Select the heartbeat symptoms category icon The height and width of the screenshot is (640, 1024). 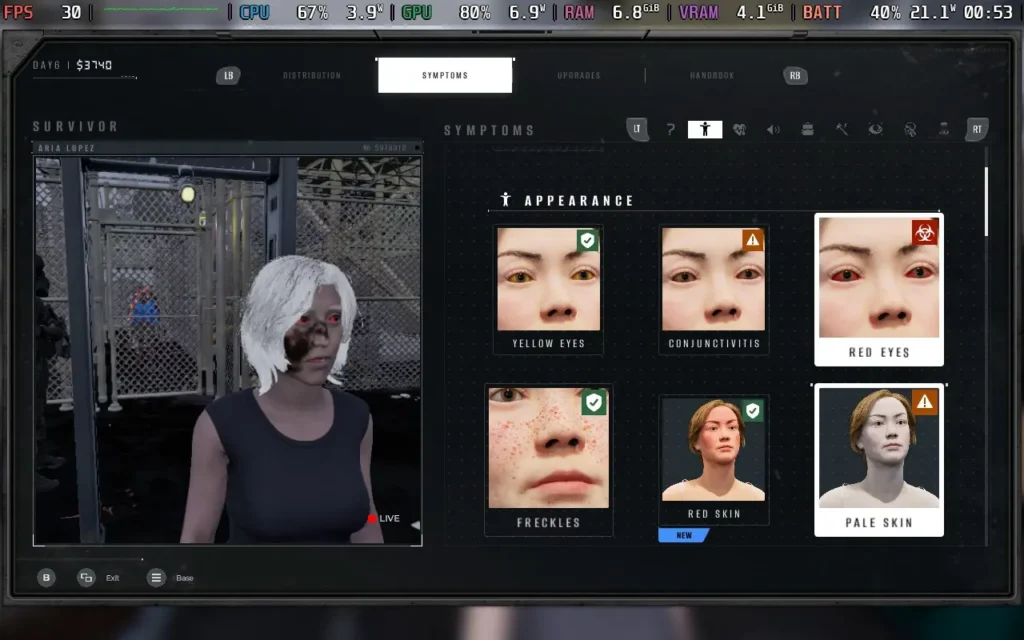pyautogui.click(x=739, y=129)
